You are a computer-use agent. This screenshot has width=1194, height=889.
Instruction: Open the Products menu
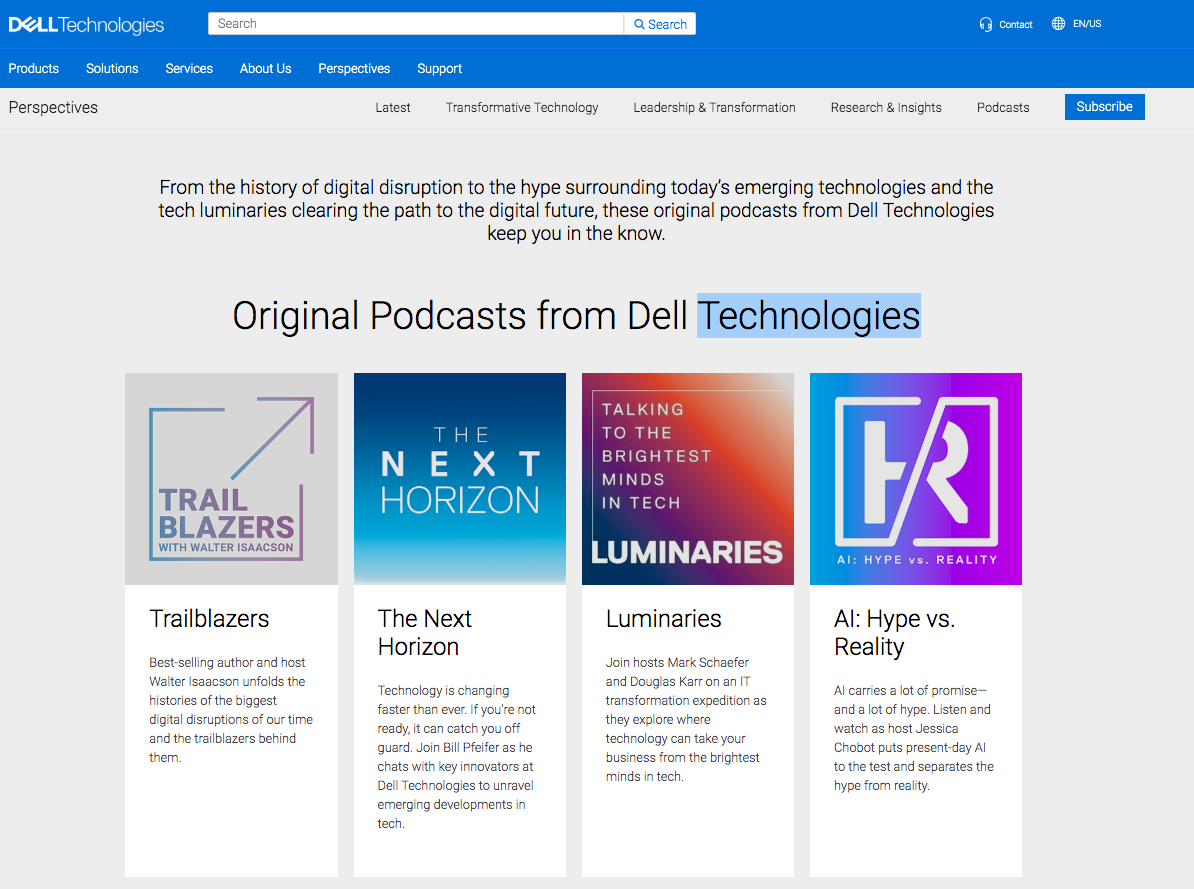point(34,69)
